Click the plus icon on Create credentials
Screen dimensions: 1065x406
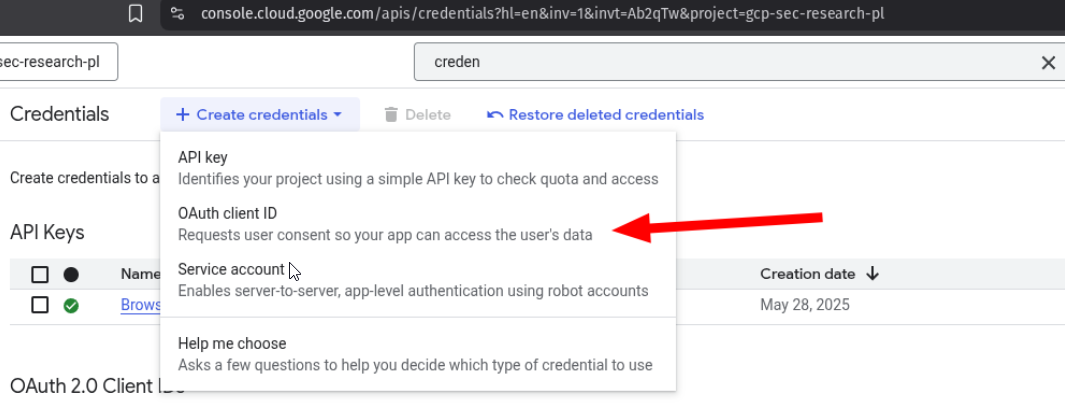click(x=182, y=115)
